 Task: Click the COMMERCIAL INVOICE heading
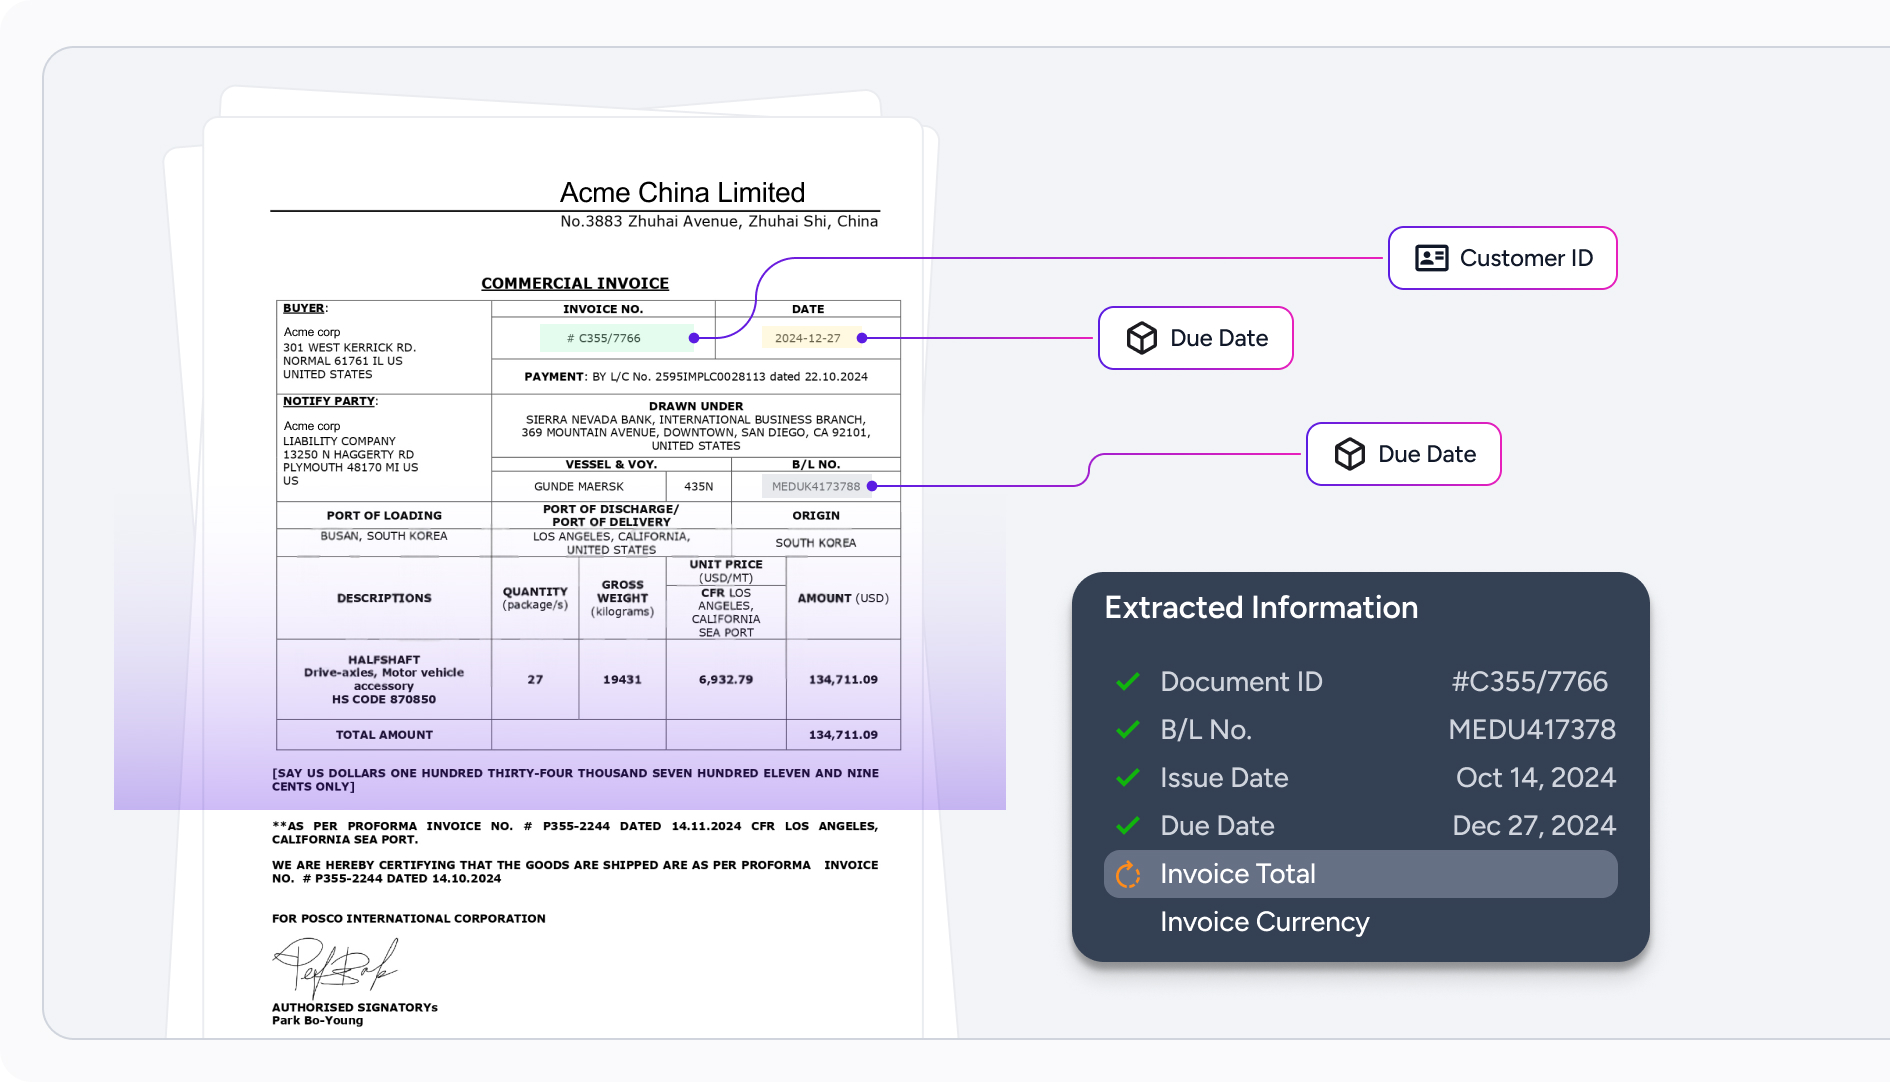pos(575,284)
